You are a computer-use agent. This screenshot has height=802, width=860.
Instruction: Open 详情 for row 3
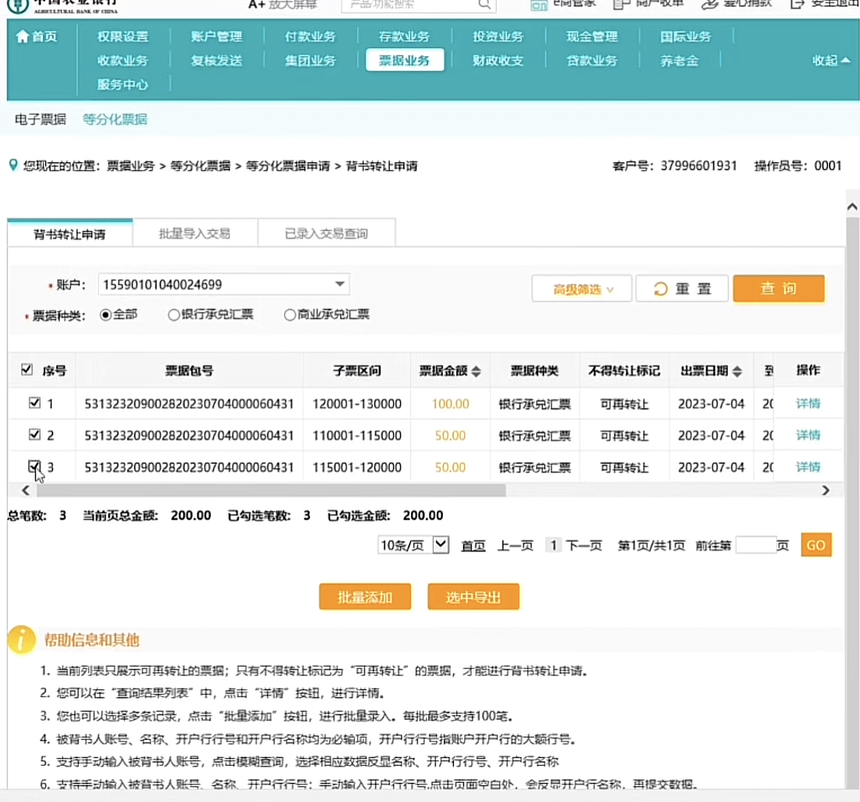point(808,467)
